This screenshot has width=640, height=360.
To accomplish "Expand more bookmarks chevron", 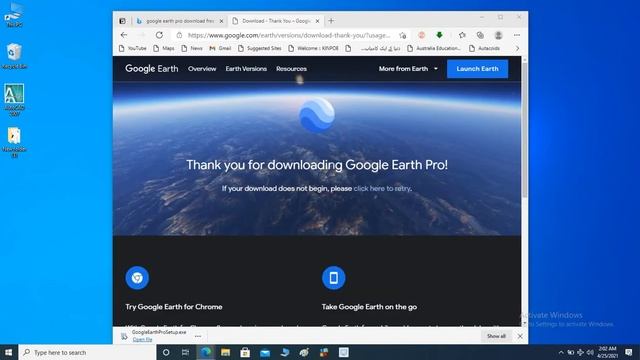I will (x=517, y=48).
